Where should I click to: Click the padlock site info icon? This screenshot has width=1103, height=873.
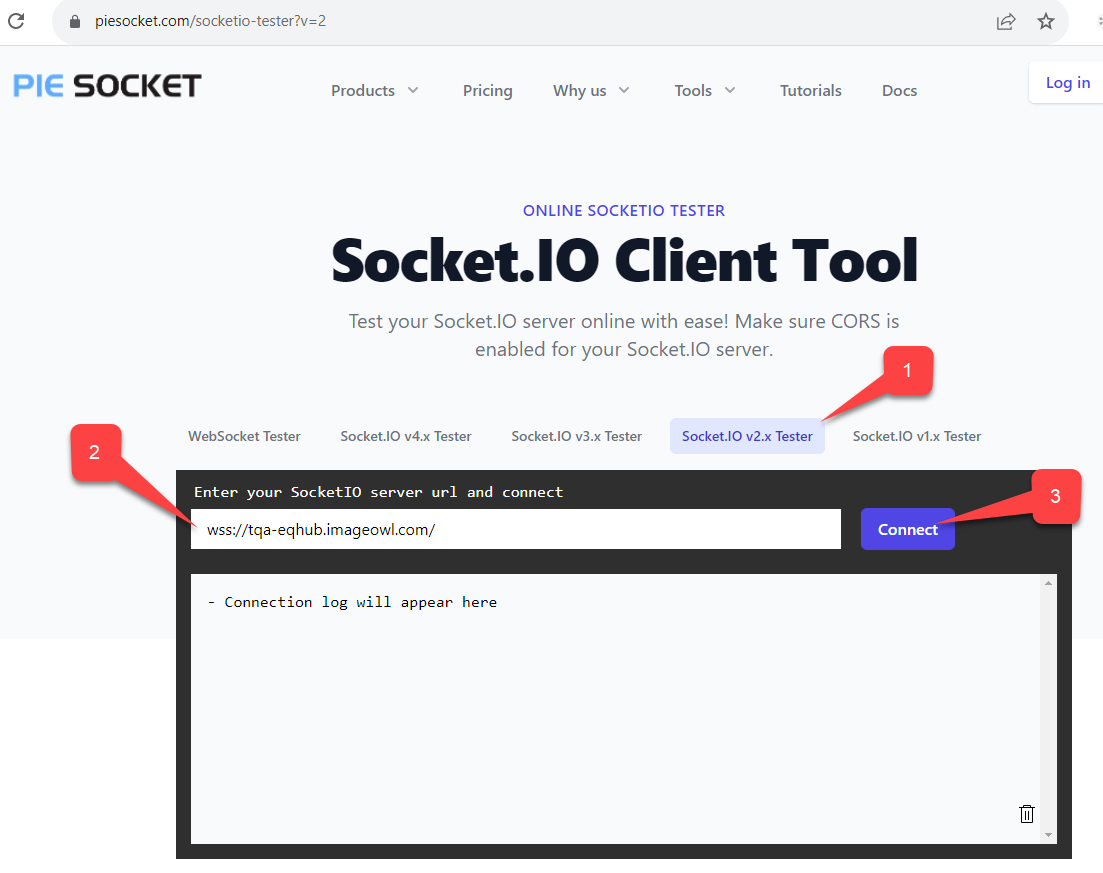(x=74, y=21)
